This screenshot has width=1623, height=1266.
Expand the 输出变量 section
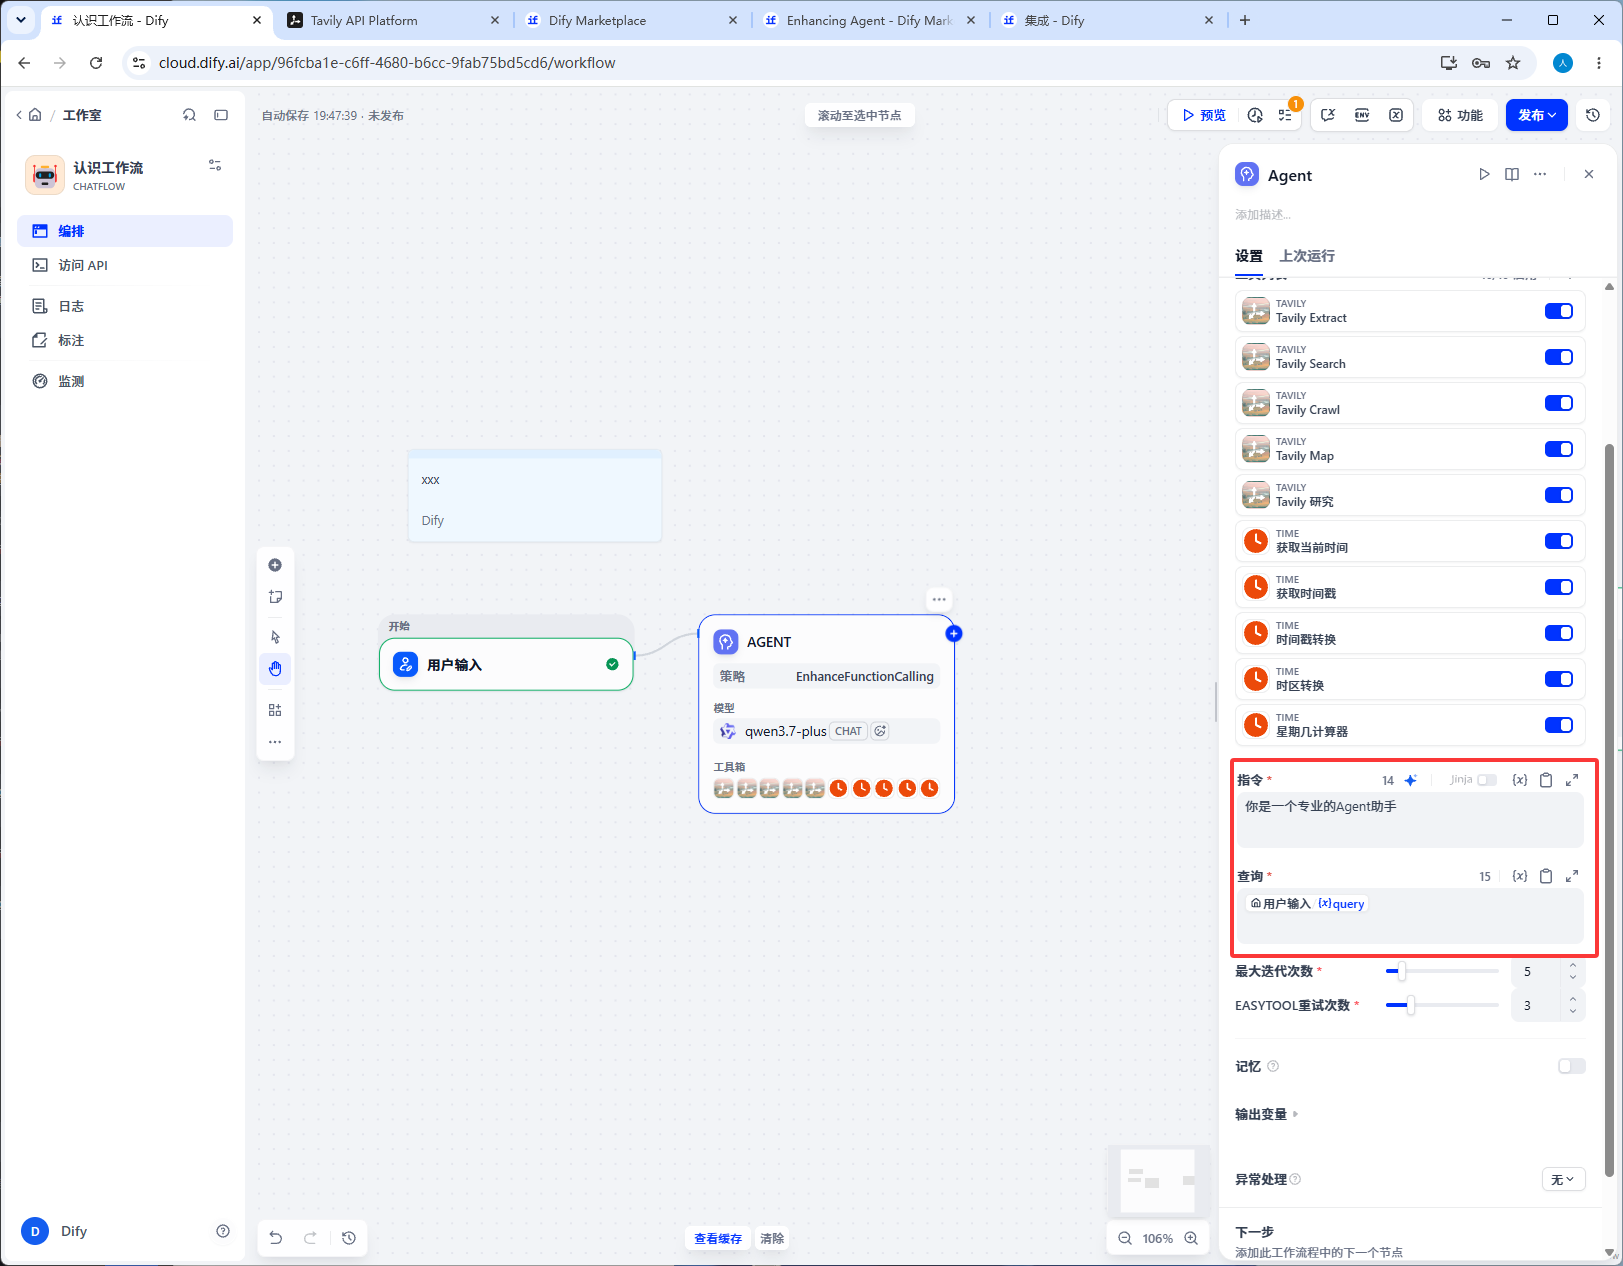point(1267,1114)
